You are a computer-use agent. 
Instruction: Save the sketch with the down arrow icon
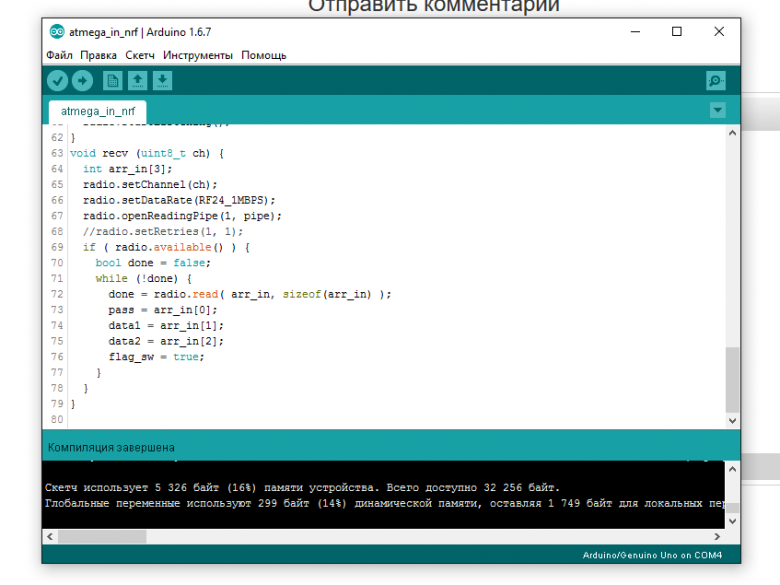point(162,81)
